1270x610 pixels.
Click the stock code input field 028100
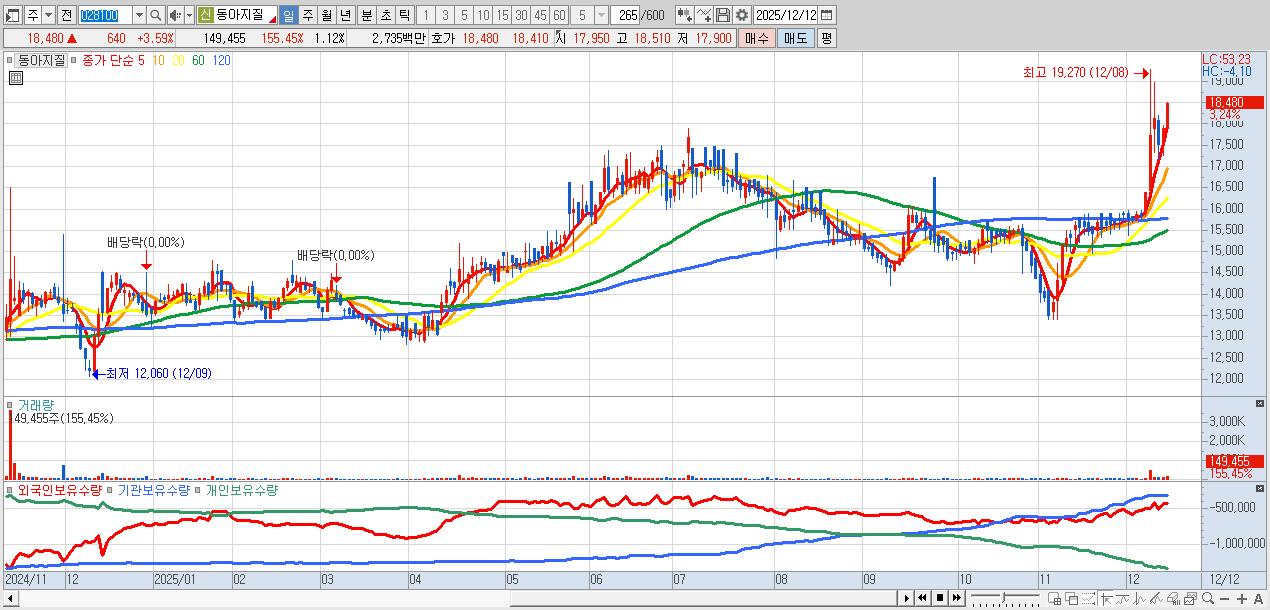[x=105, y=15]
